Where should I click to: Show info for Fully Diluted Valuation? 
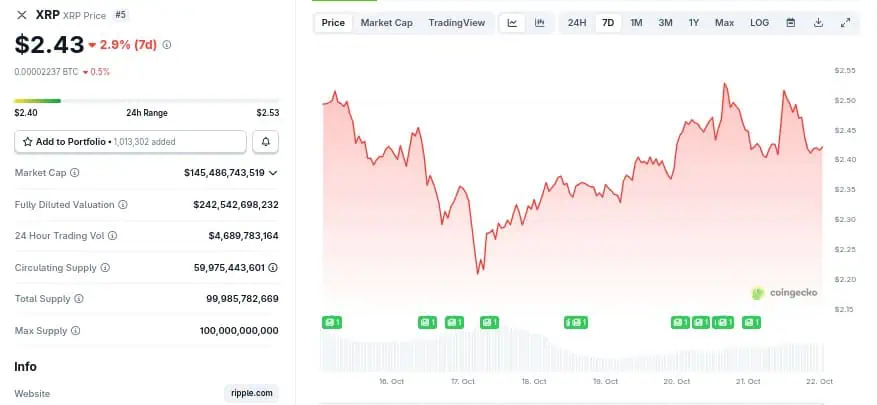pyautogui.click(x=123, y=205)
